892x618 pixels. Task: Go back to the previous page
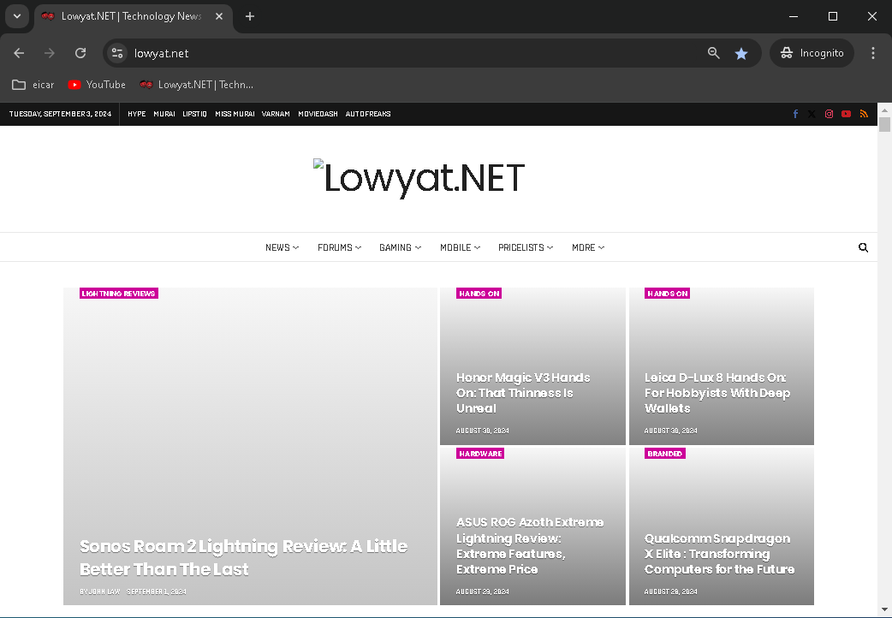[x=19, y=53]
